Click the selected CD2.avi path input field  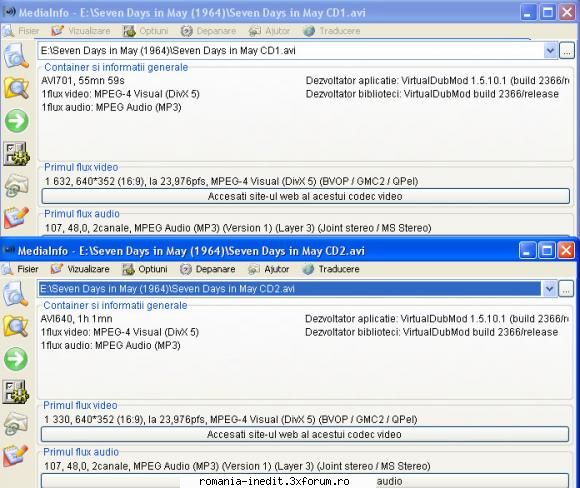(289, 289)
